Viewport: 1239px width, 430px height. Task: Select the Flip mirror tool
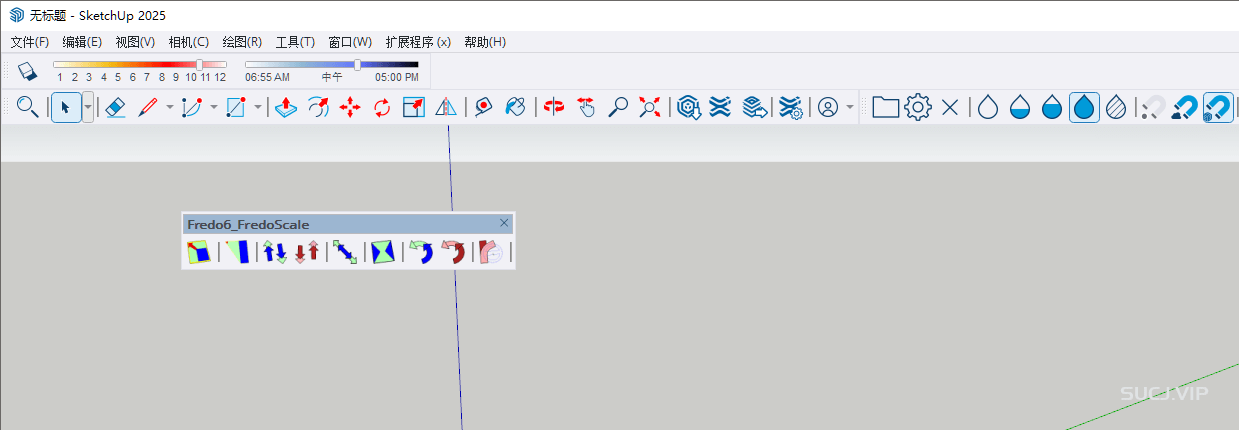tap(446, 107)
